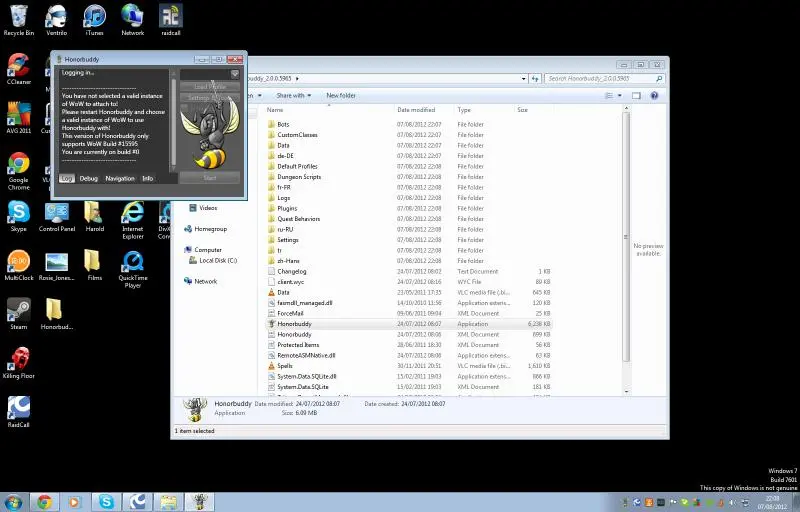Select Videos in Explorer navigation pane
Image resolution: width=800 pixels, height=512 pixels.
(x=204, y=208)
